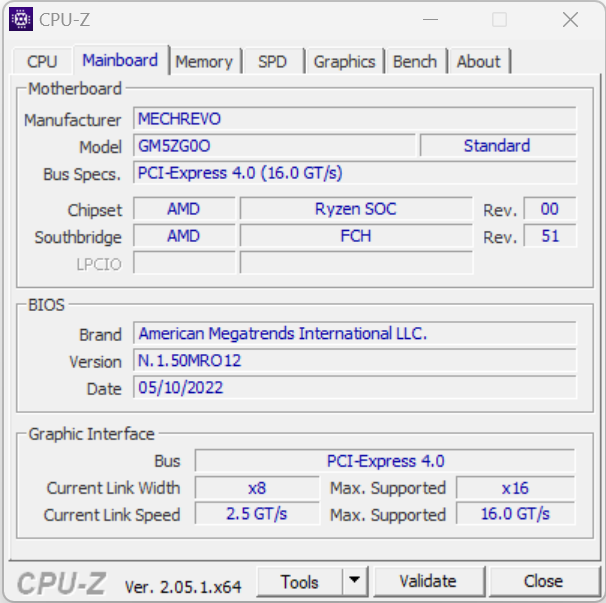Click the Motherboard group label

point(75,89)
